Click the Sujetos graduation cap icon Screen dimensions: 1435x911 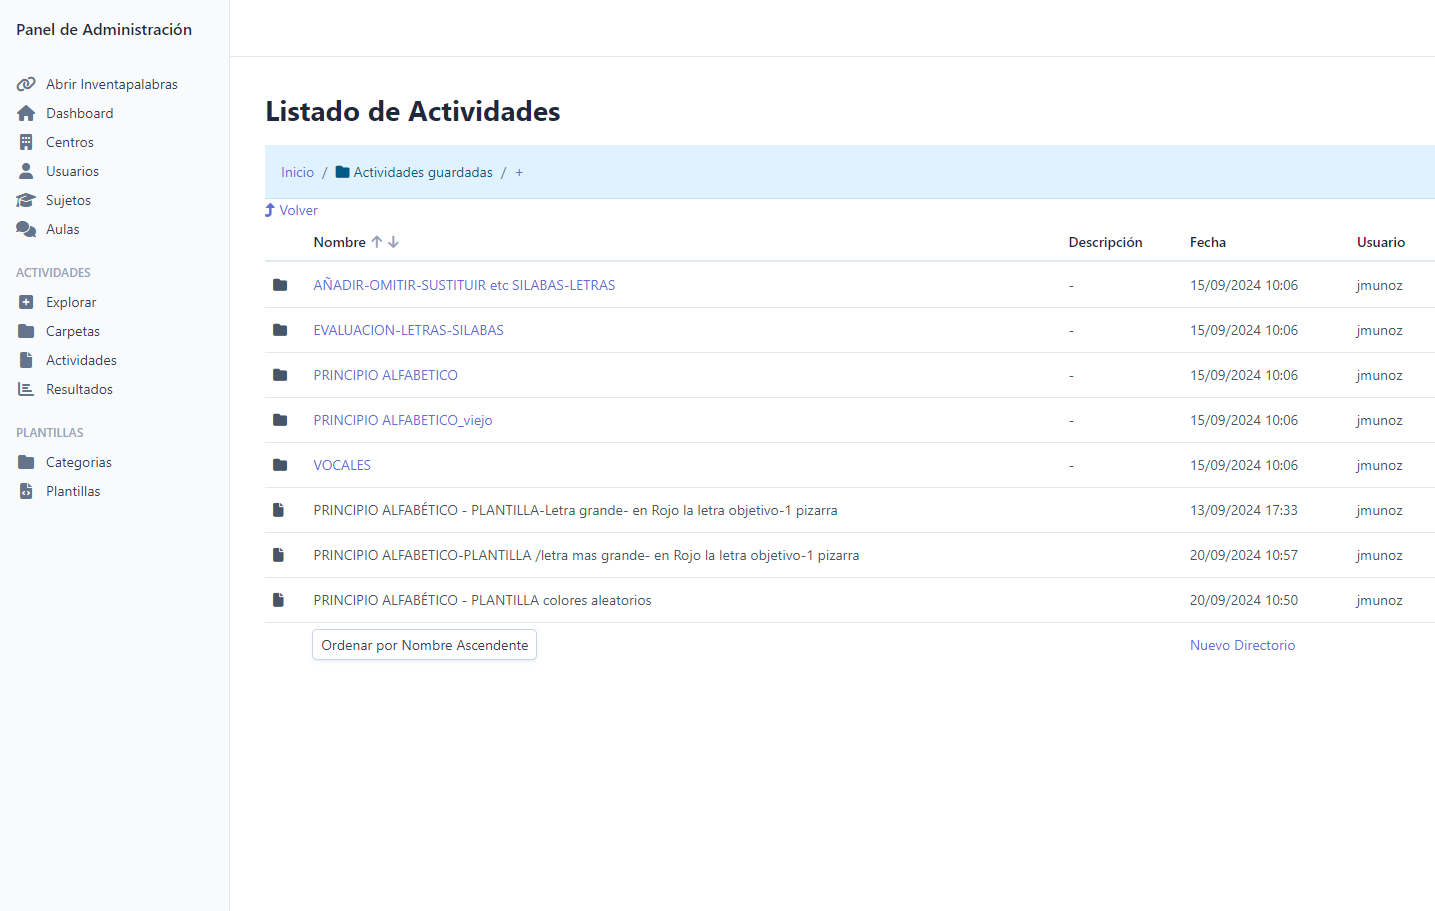click(26, 200)
